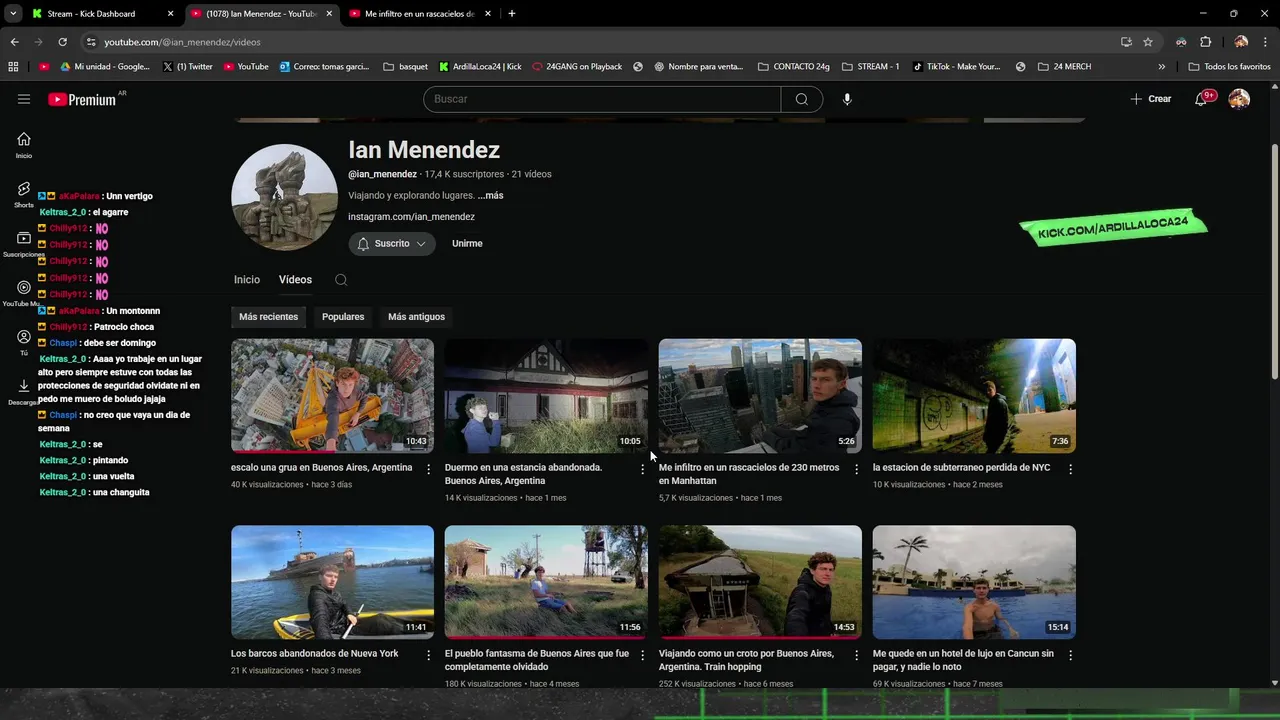This screenshot has width=1280, height=720.
Task: Open options for 'Me infiltro en un rascacielos' video
Action: [856, 469]
